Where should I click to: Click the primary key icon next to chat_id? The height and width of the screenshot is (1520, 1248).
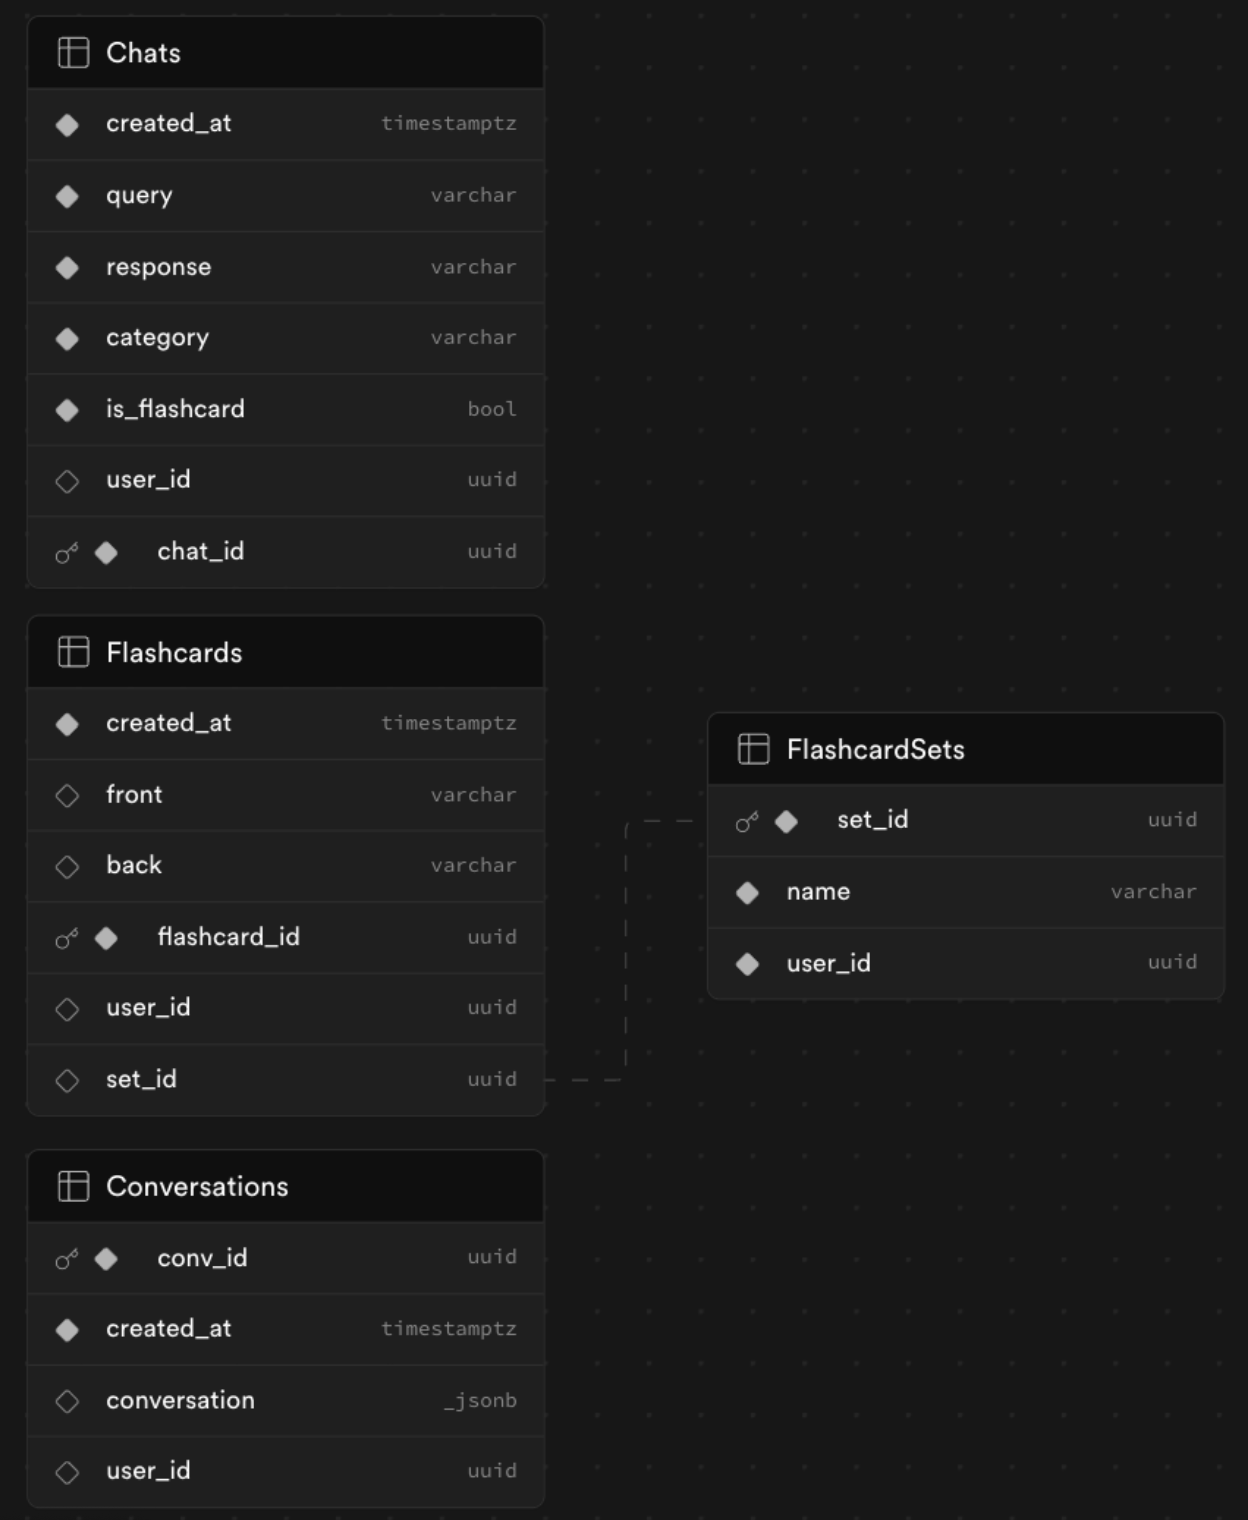(67, 553)
